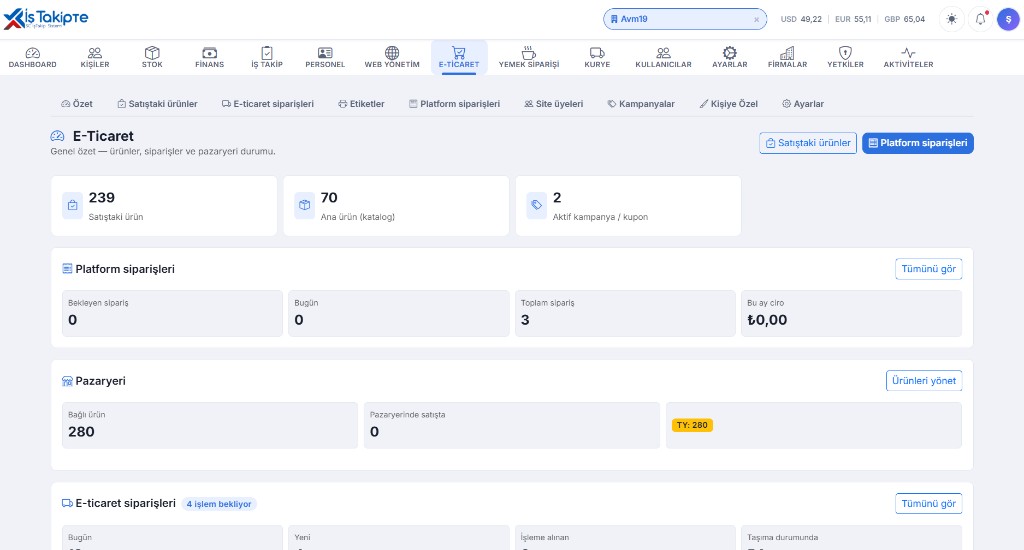Click the Bekleyen sipariş tile
Screen dimensions: 1024x550
click(172, 314)
